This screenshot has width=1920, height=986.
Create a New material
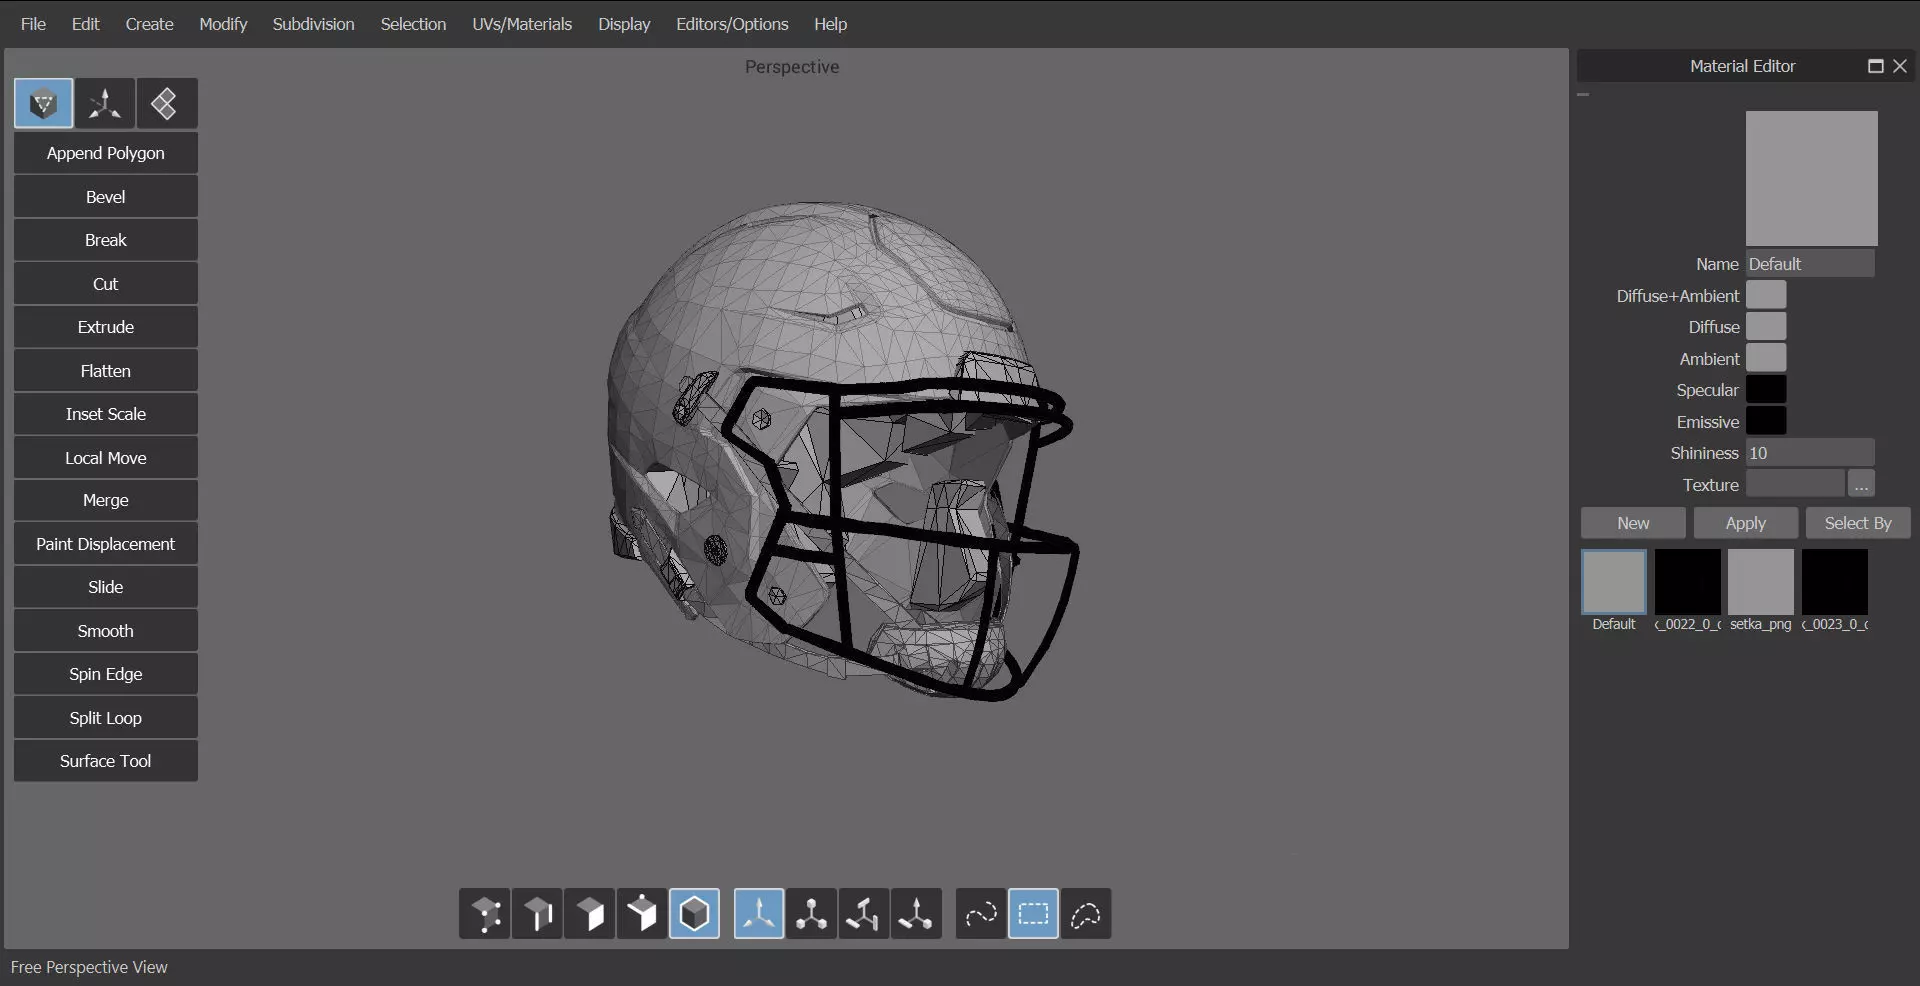pyautogui.click(x=1633, y=523)
